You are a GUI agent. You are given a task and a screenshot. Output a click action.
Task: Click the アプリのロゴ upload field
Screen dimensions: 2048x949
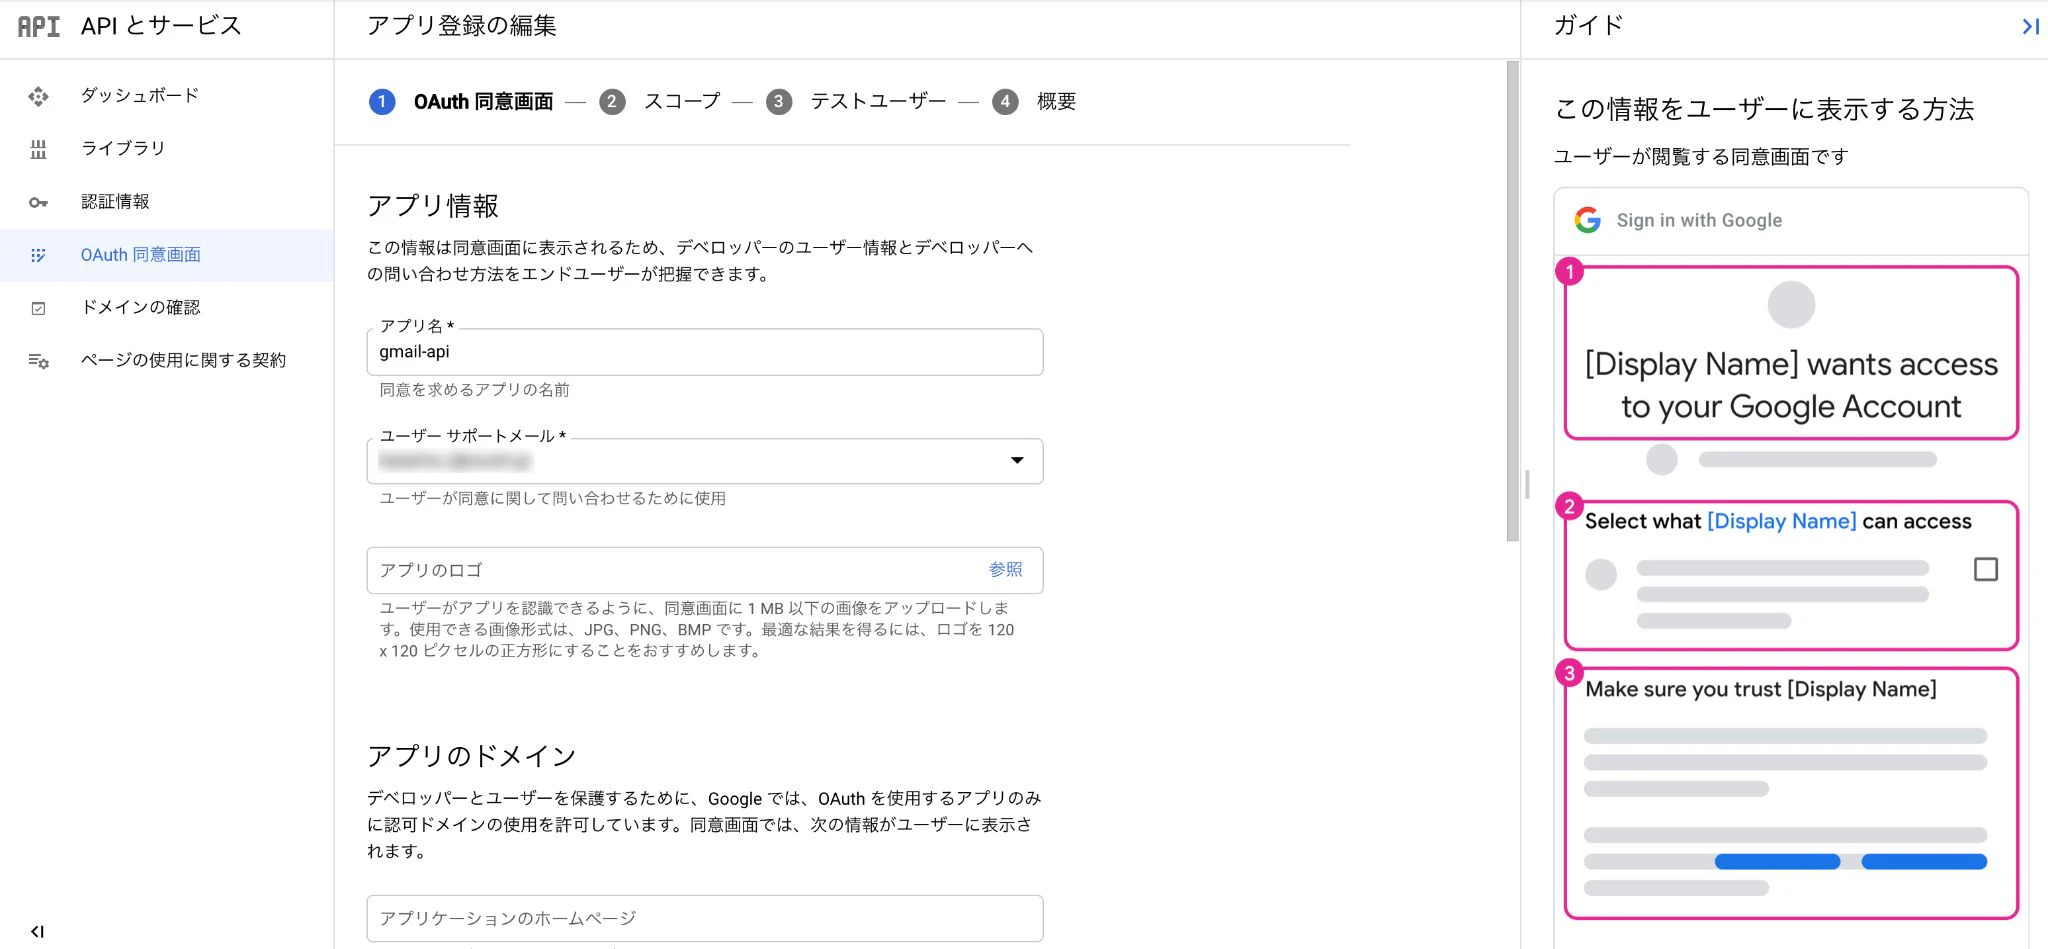705,570
